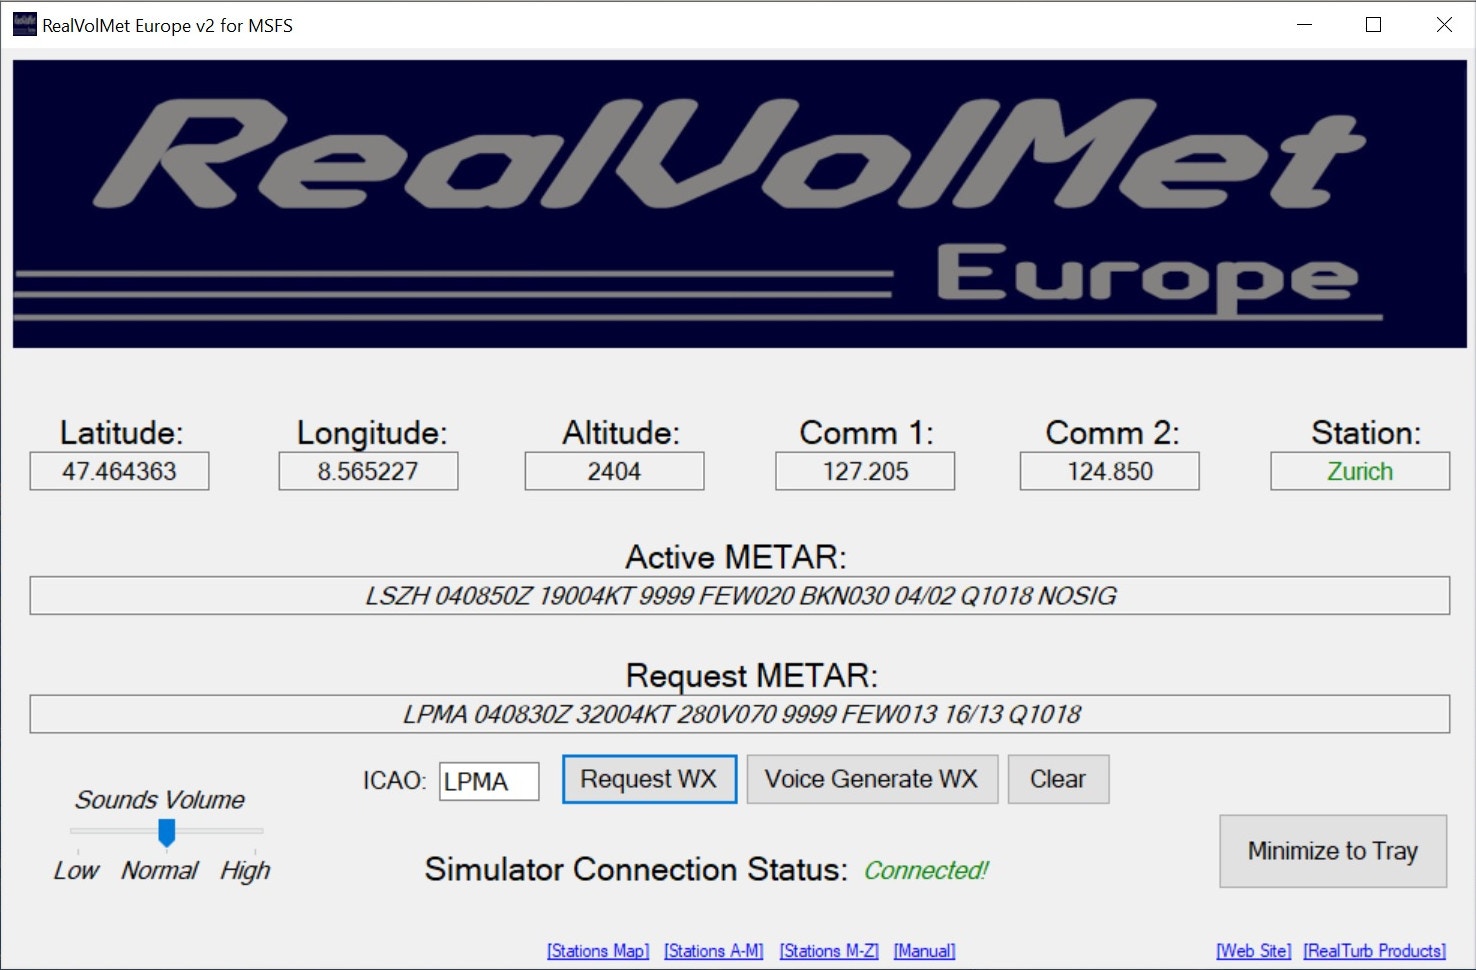Open the RealTurb Products link
1476x970 pixels.
pos(1374,951)
